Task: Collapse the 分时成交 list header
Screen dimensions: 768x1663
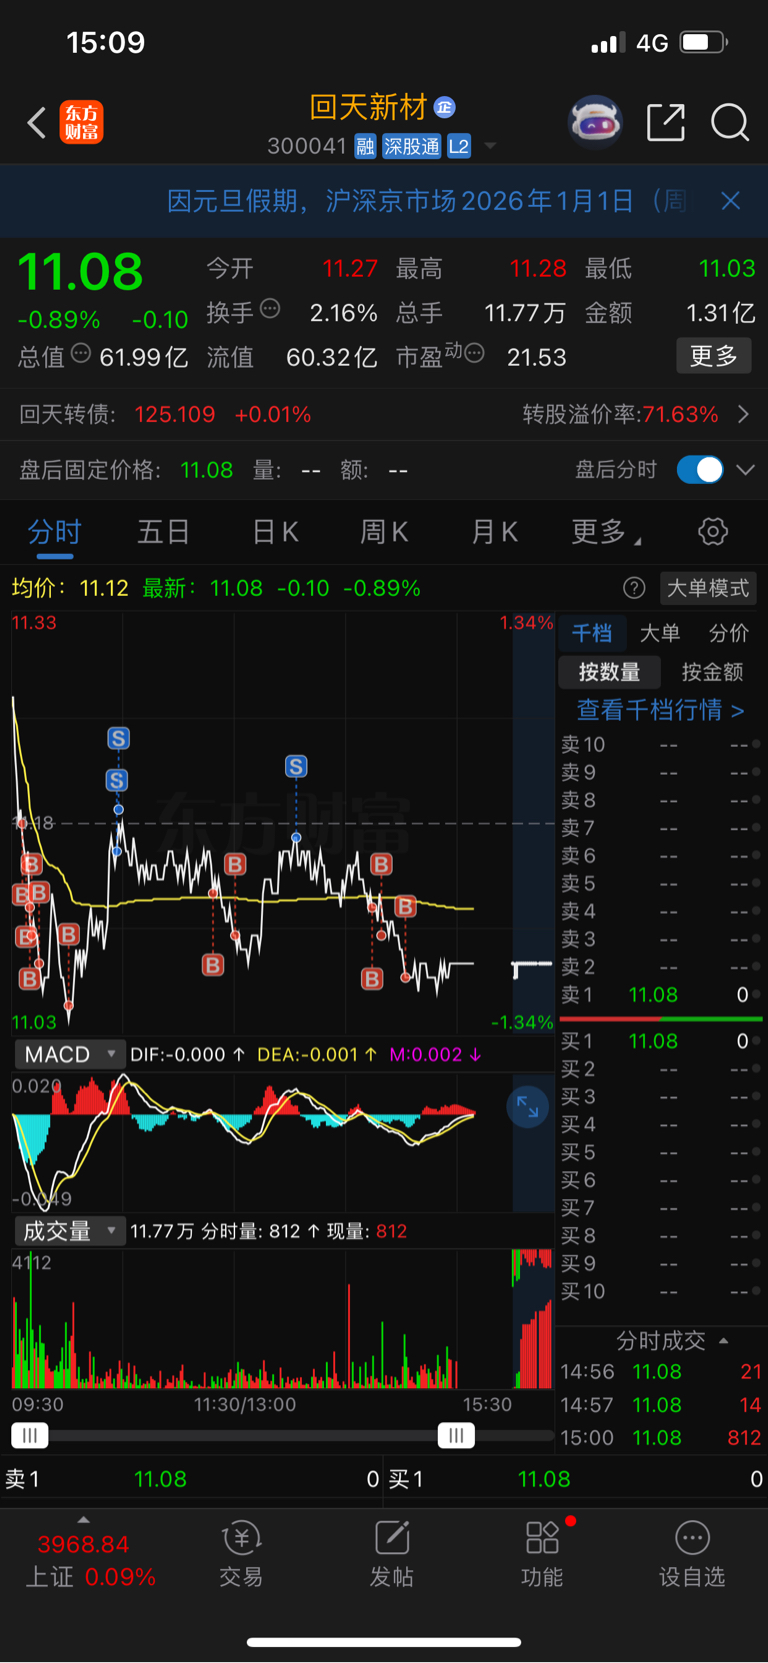Action: [x=672, y=1340]
